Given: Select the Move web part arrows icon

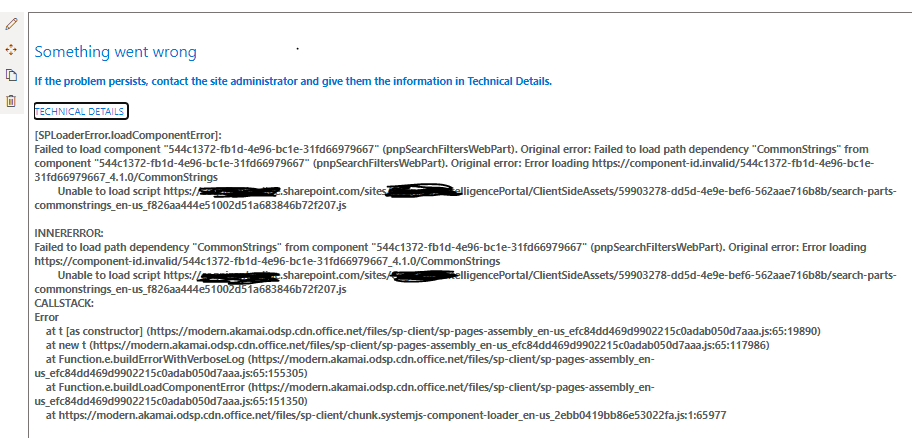Looking at the screenshot, I should 11,49.
